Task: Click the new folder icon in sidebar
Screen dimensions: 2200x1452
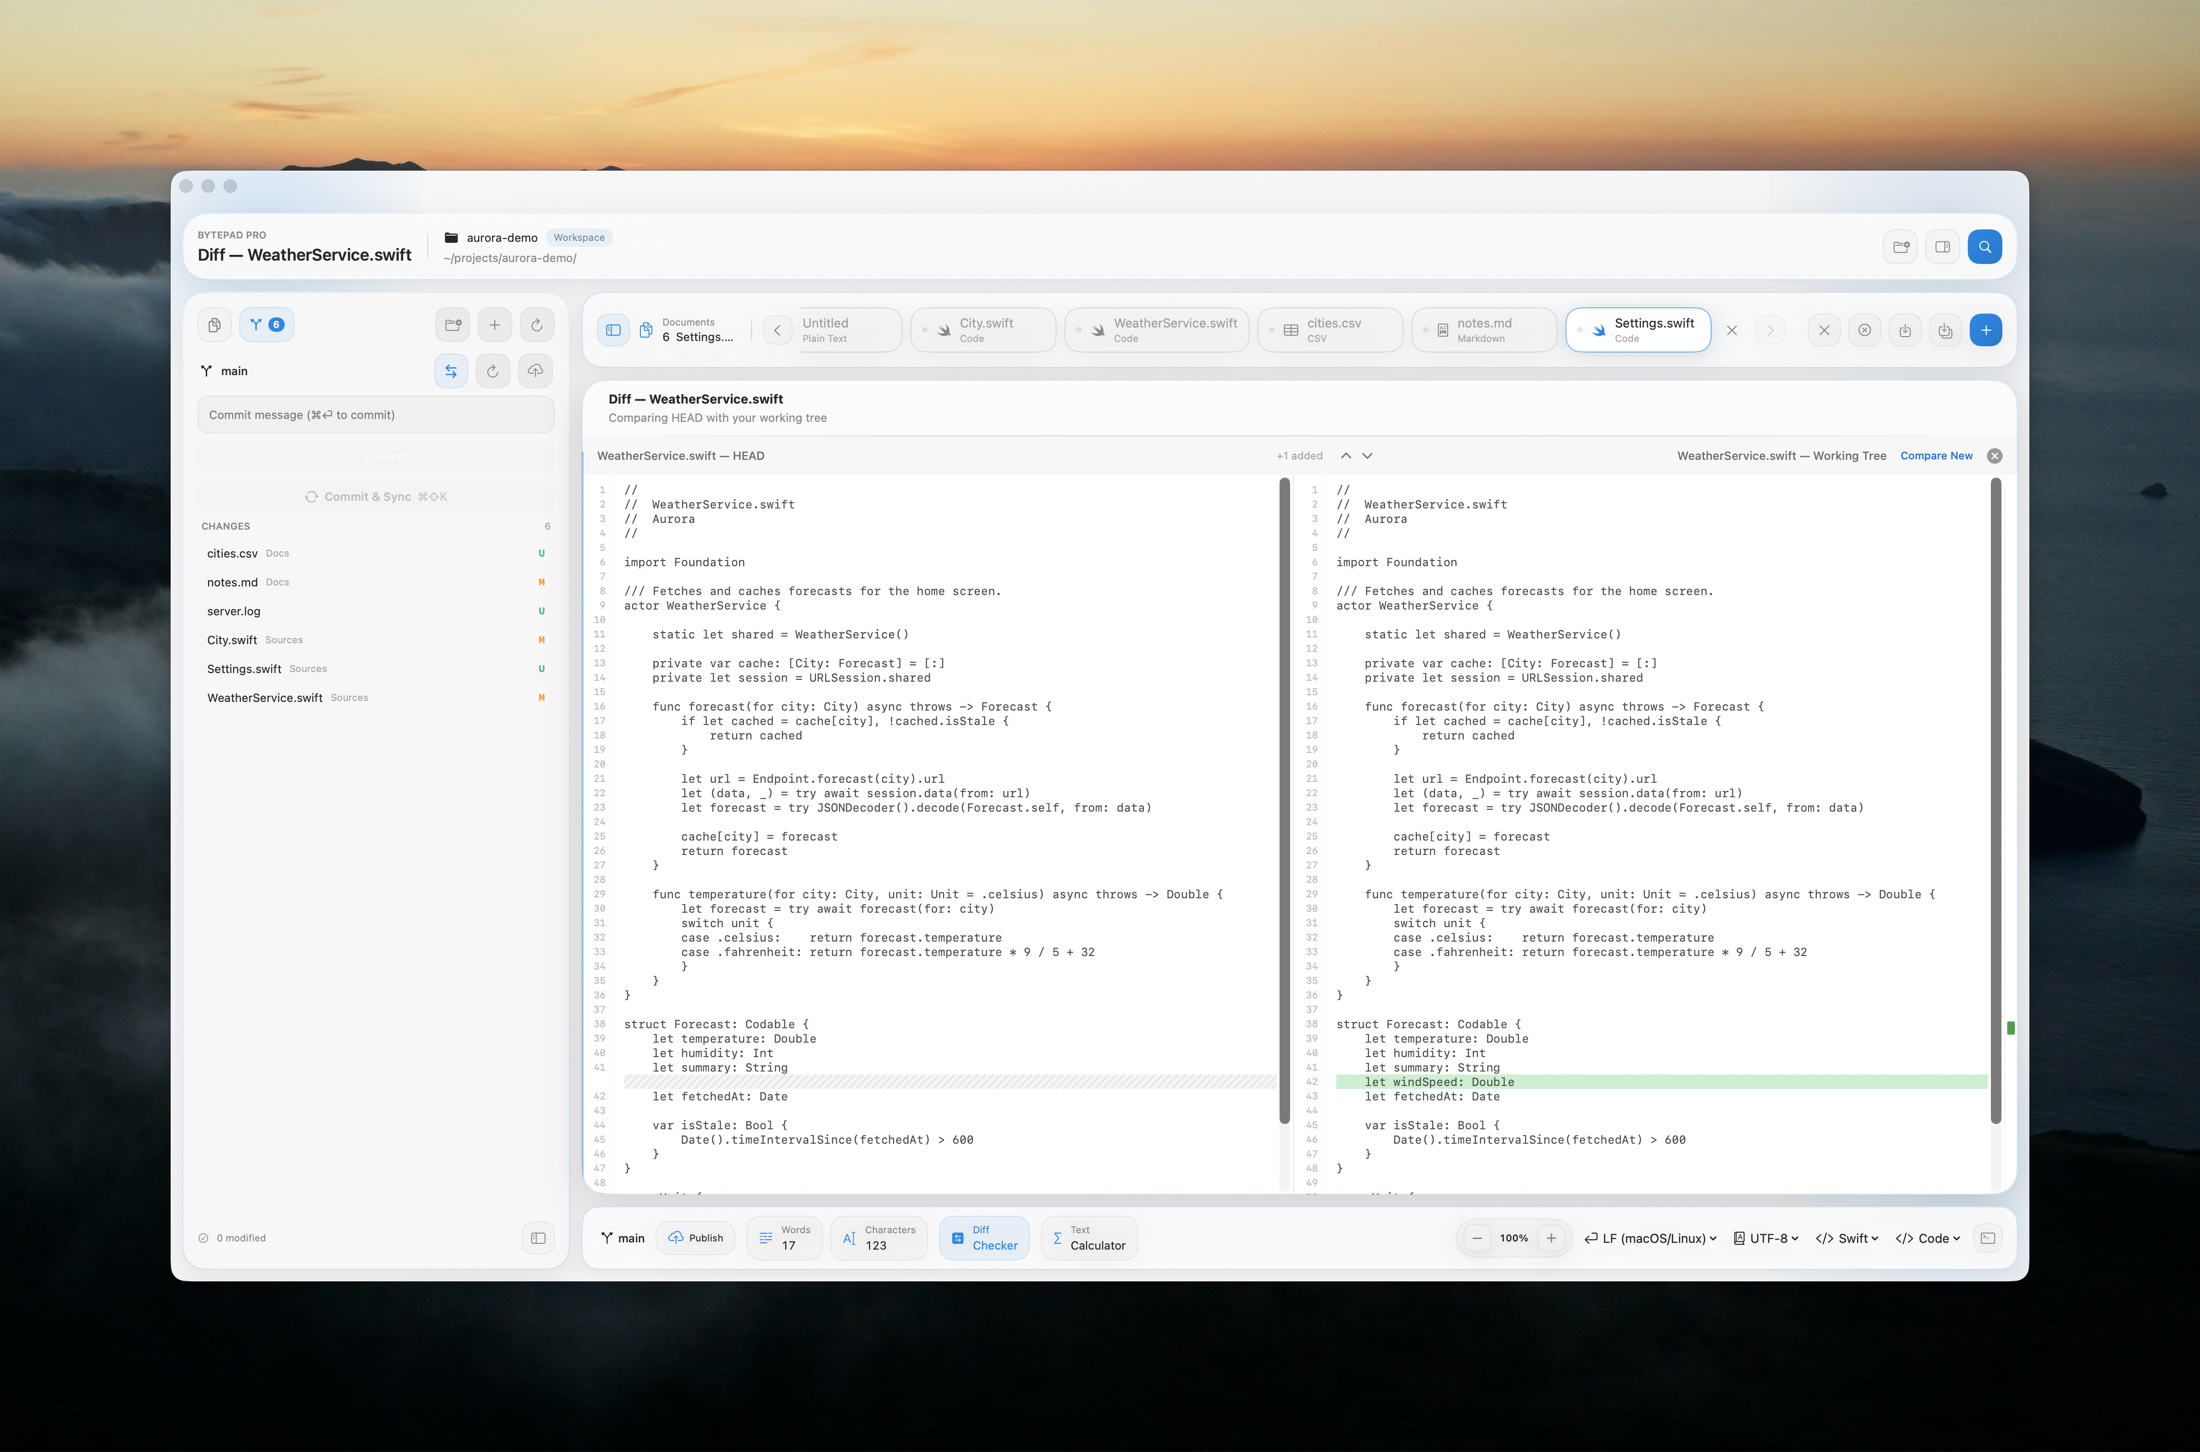Action: pyautogui.click(x=453, y=325)
